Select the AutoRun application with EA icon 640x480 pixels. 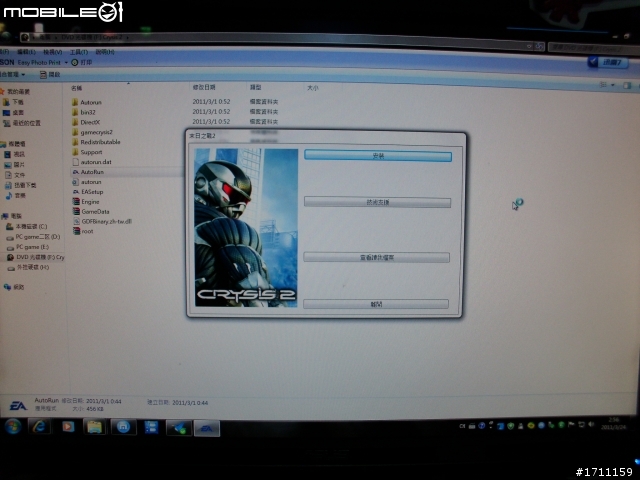pyautogui.click(x=88, y=172)
